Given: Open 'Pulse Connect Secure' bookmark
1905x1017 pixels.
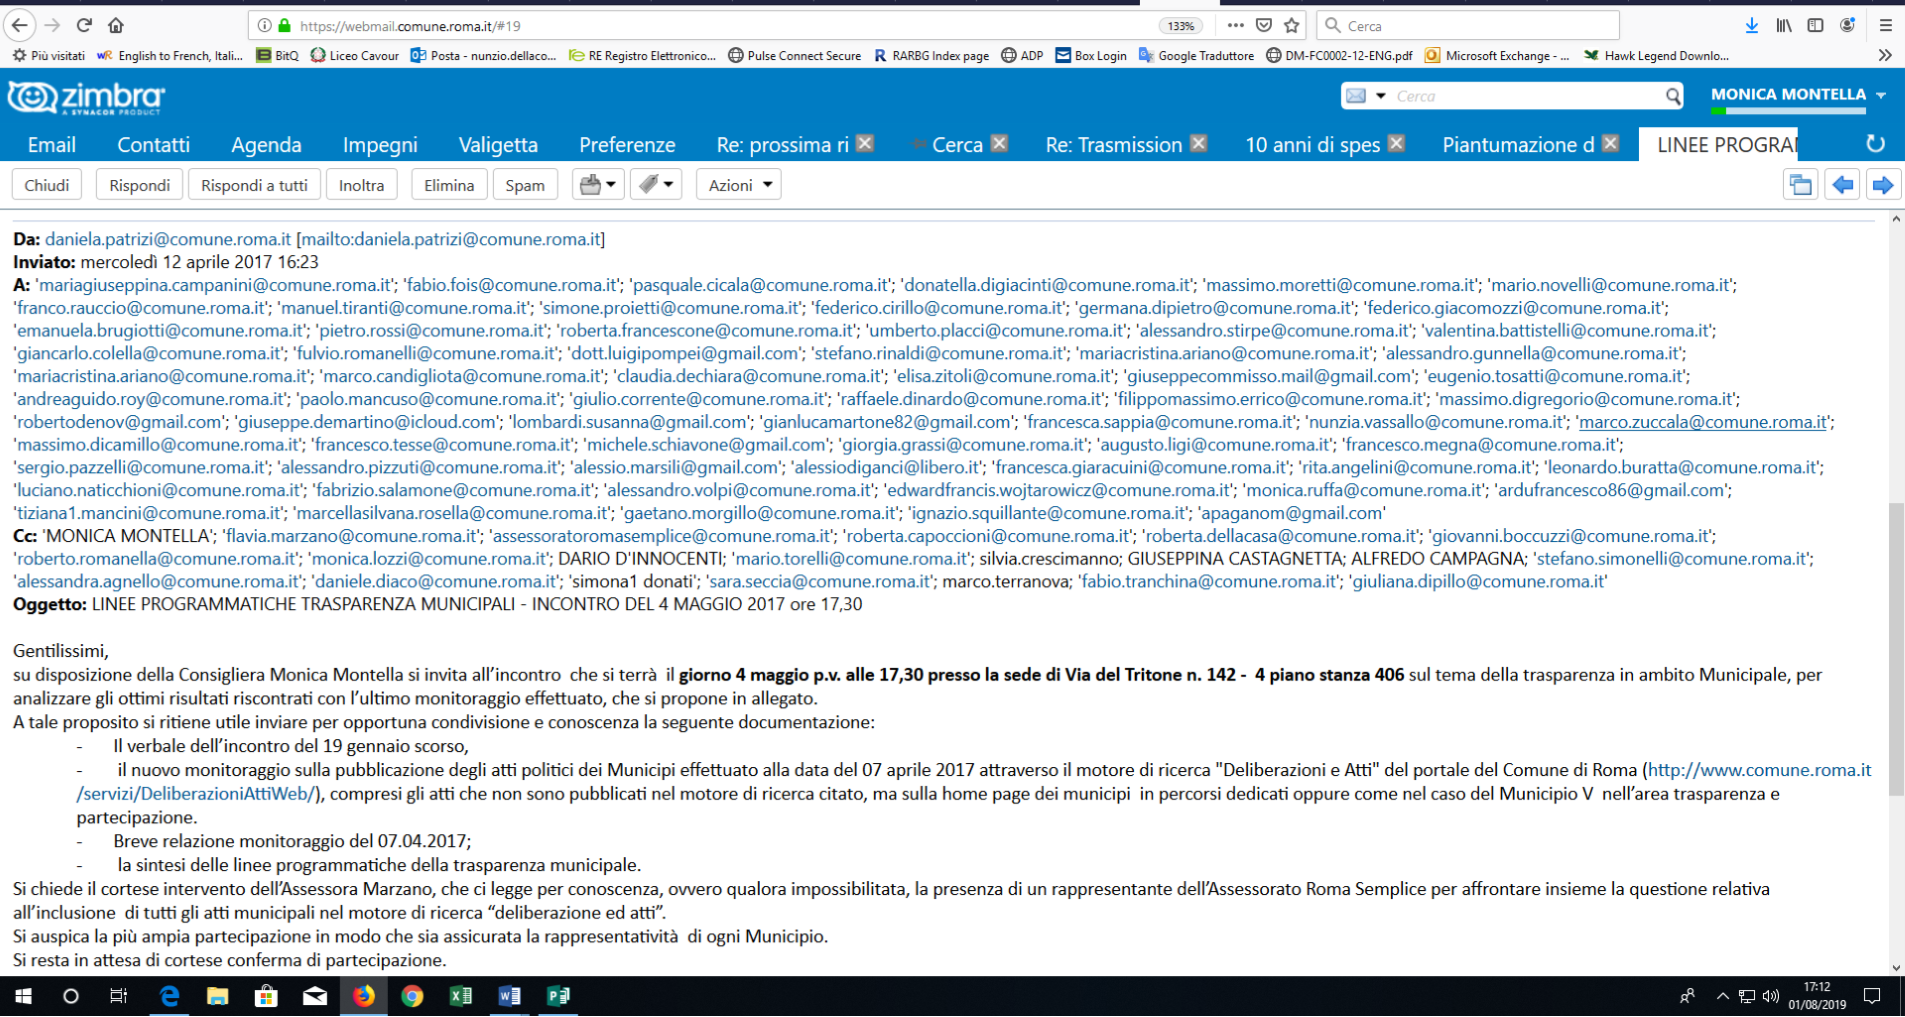Looking at the screenshot, I should [x=794, y=56].
